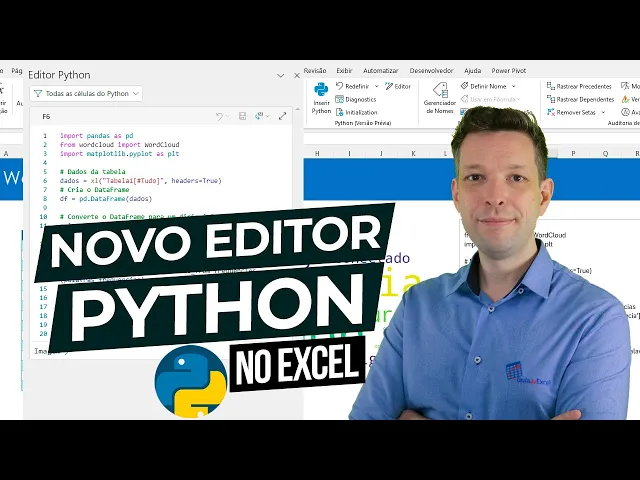Viewport: 640px width, 480px height.
Task: Click Rastrear Dependentes
Action: click(580, 99)
